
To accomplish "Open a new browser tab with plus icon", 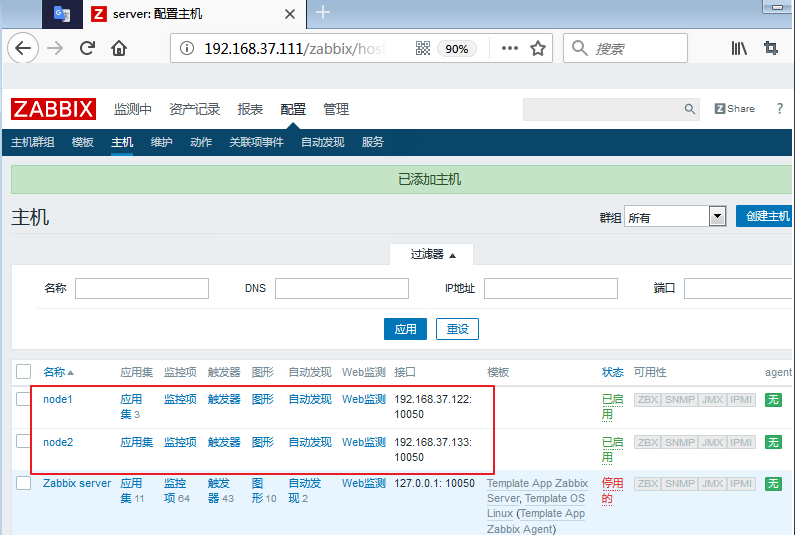I will point(323,12).
